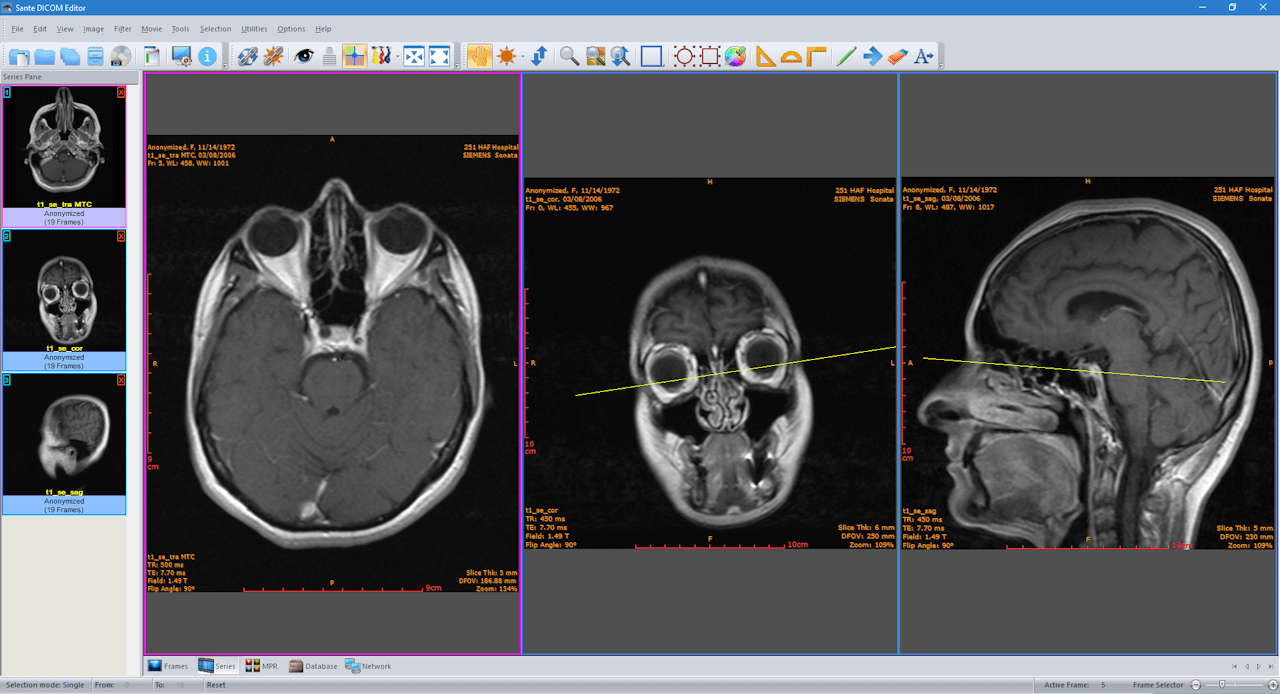
Task: Select the t1_se_cor series thumbnail
Action: pos(64,300)
